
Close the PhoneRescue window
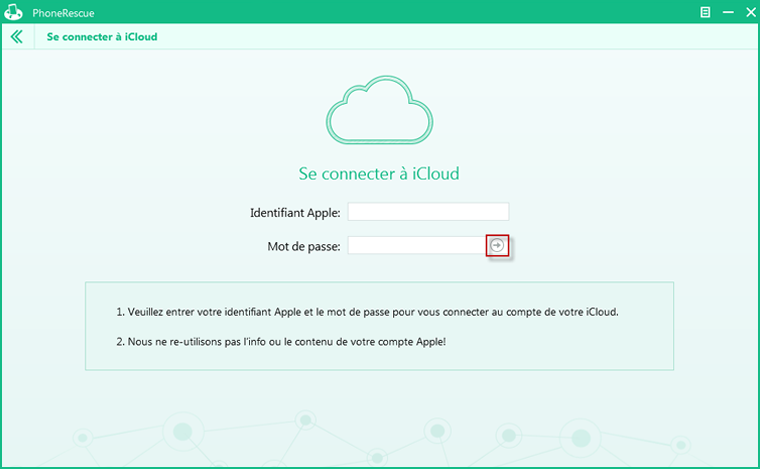tap(751, 13)
